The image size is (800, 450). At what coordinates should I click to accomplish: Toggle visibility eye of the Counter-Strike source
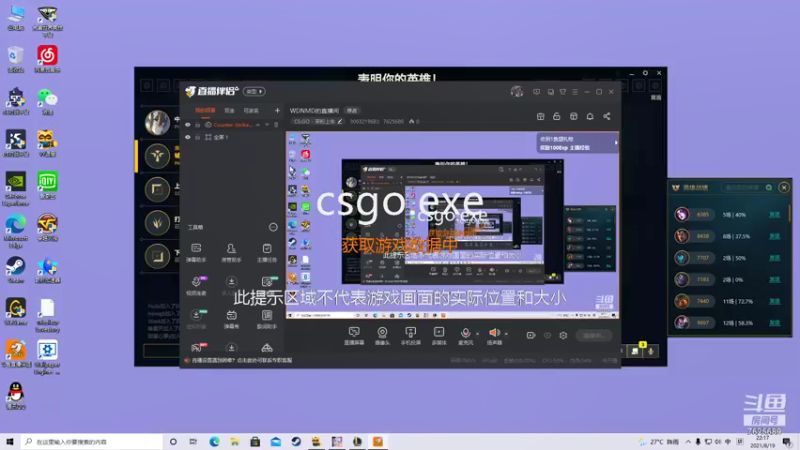point(188,125)
